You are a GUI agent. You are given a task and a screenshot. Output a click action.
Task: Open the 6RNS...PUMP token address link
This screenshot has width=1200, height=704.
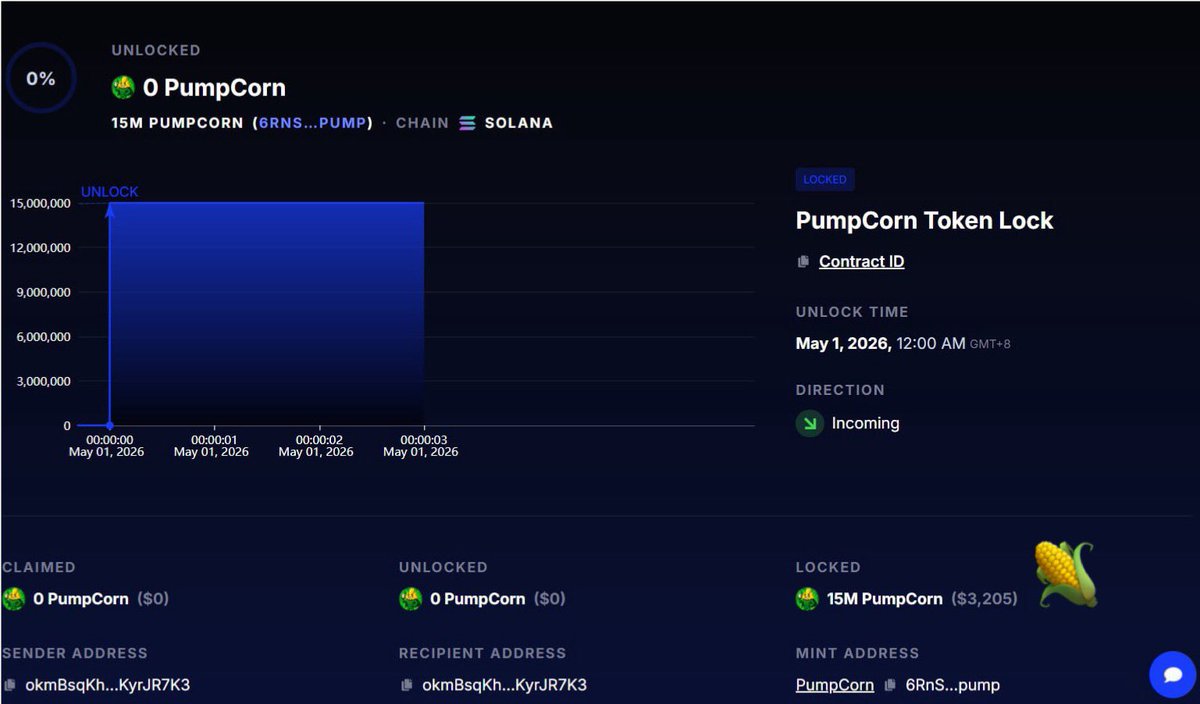(x=312, y=123)
